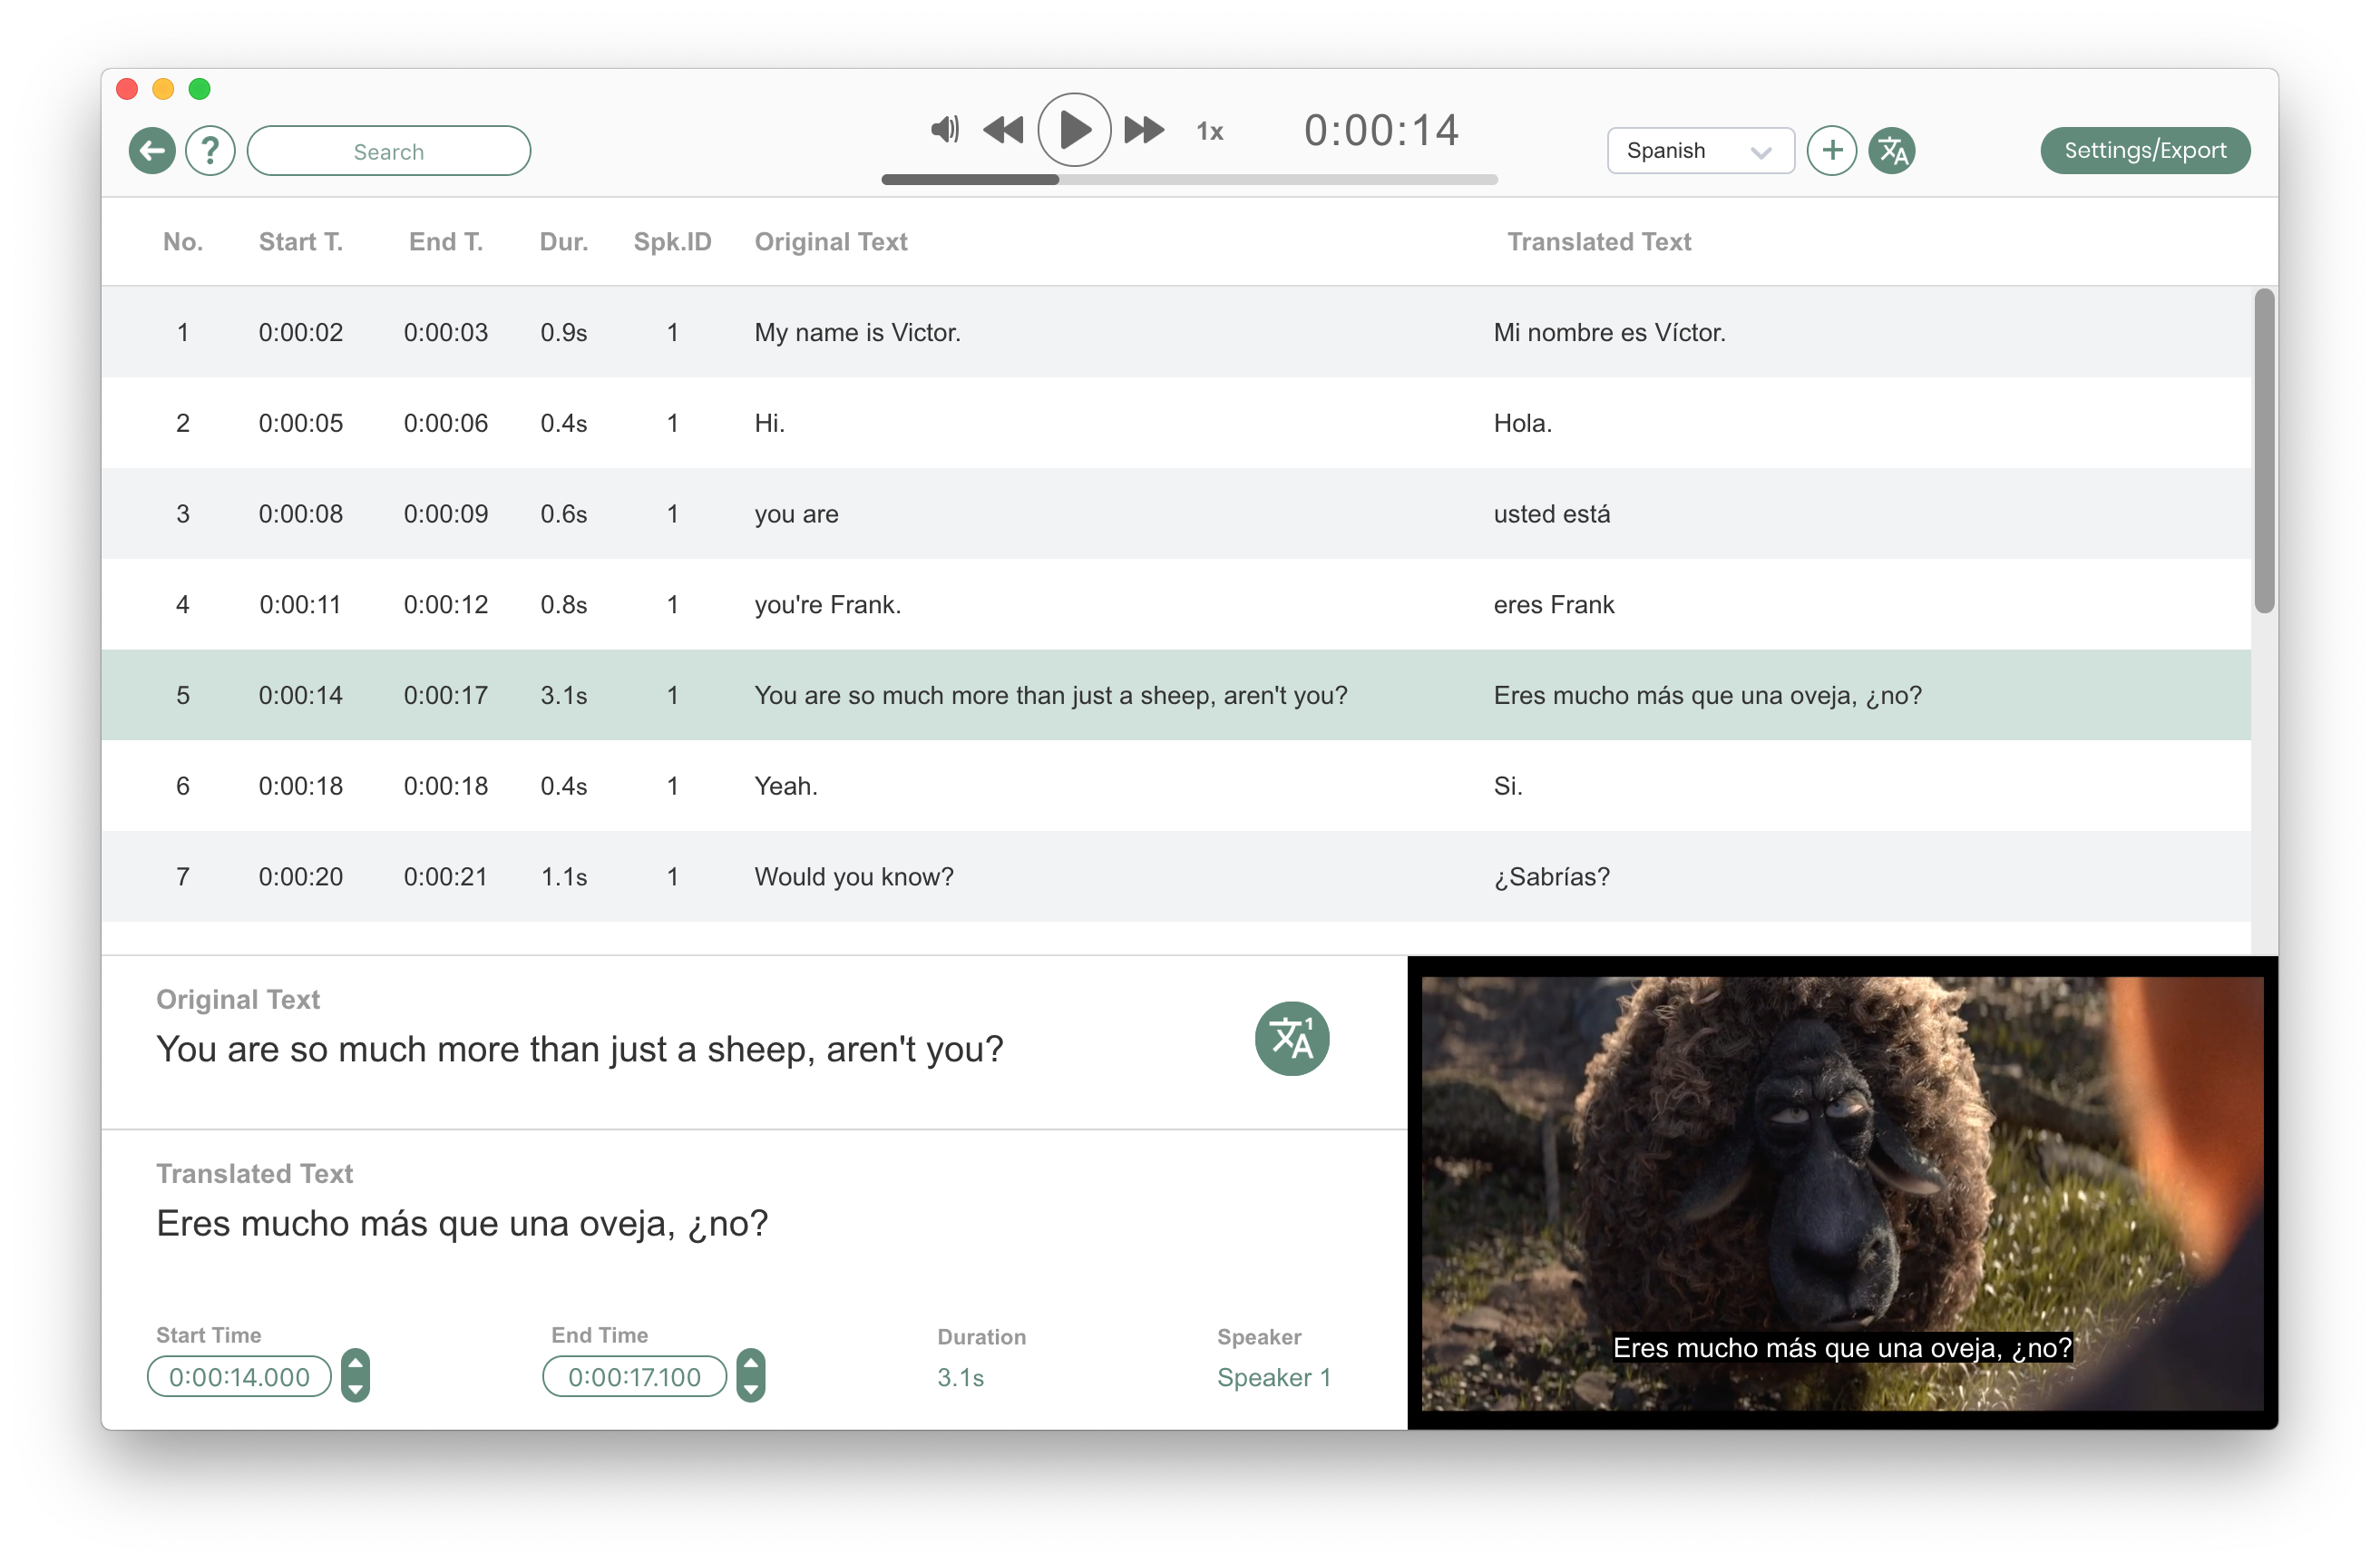Click the video preview thumbnail
The width and height of the screenshot is (2380, 1564).
tap(1841, 1192)
